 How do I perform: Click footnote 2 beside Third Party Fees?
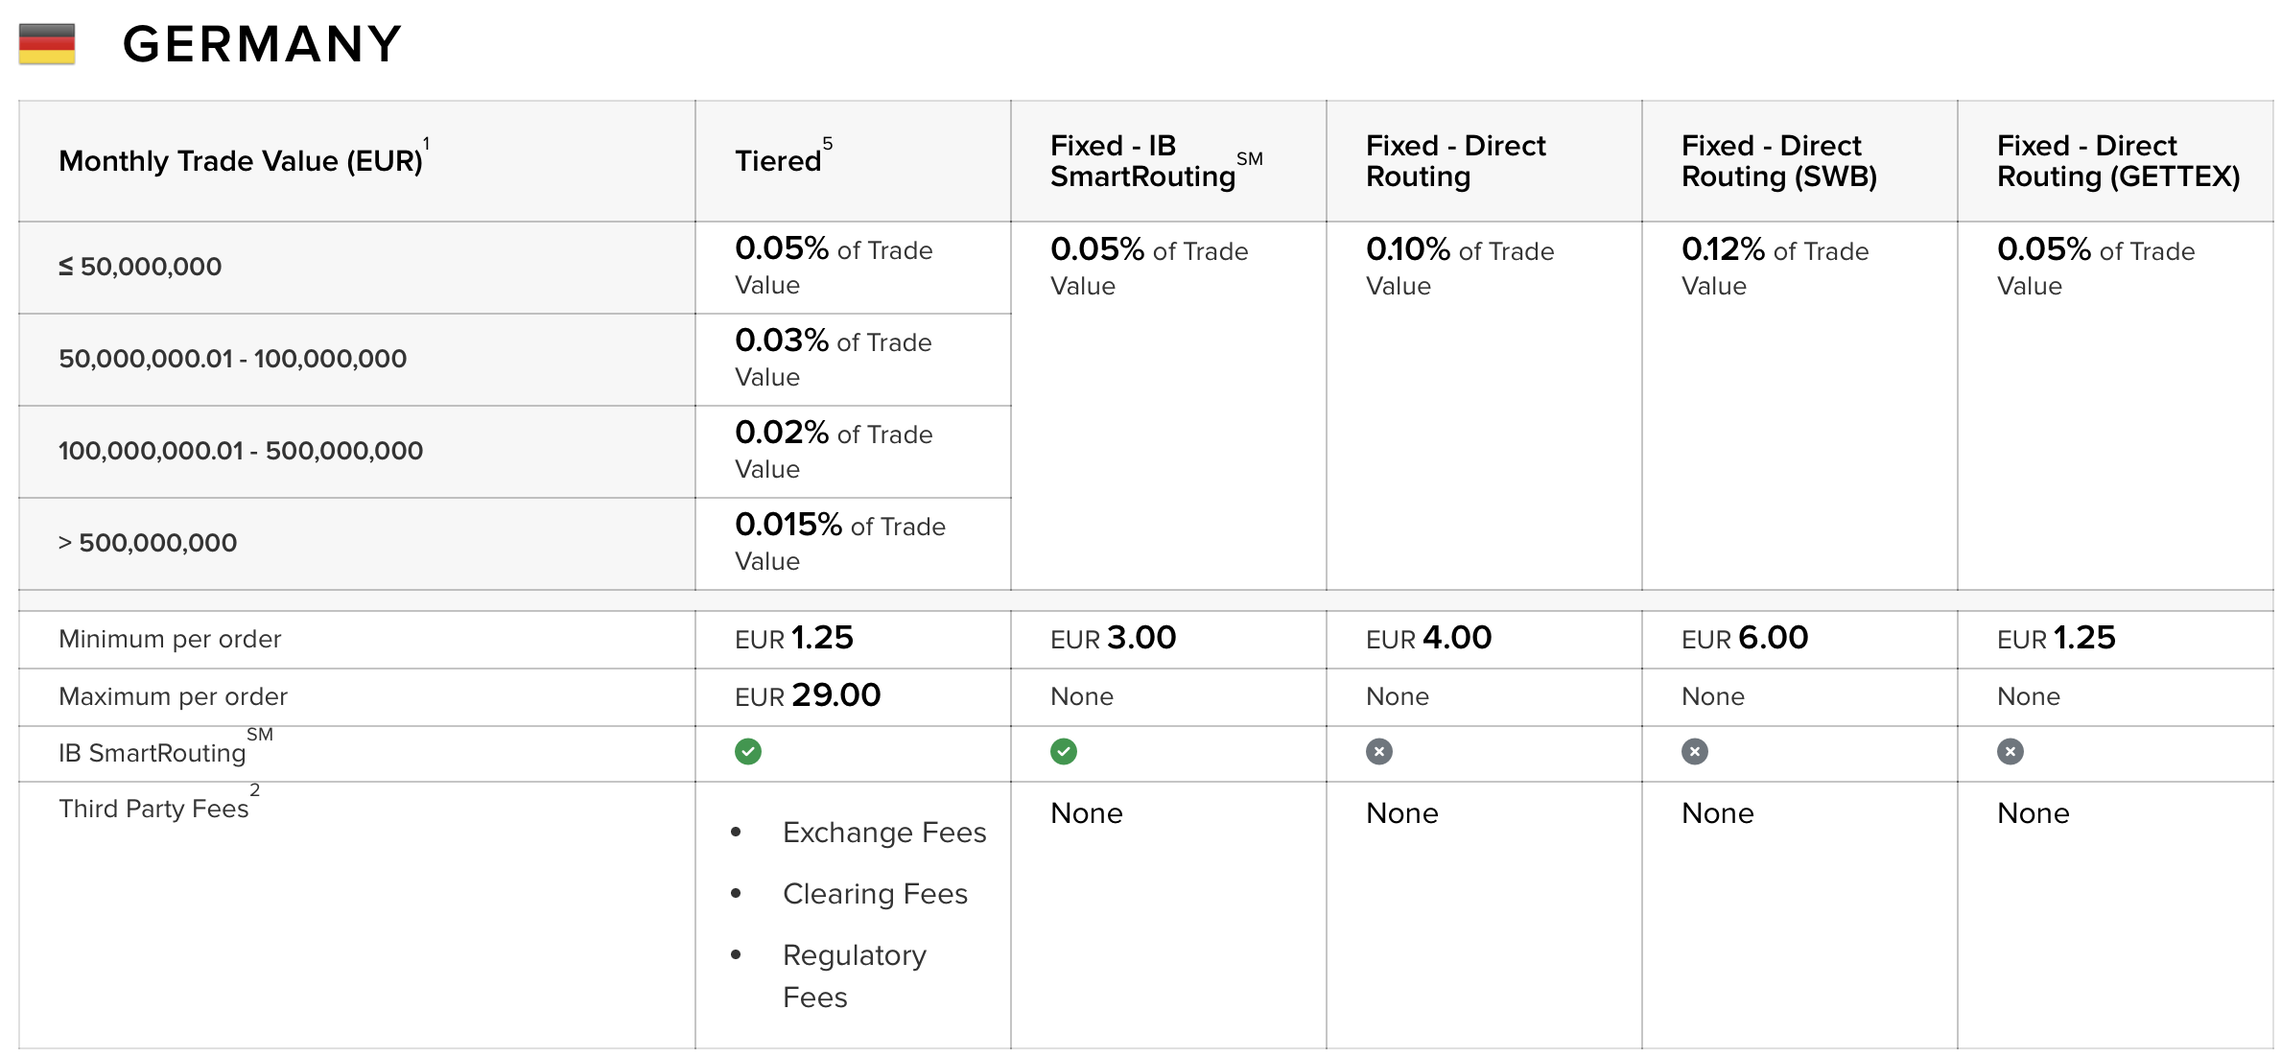click(255, 790)
